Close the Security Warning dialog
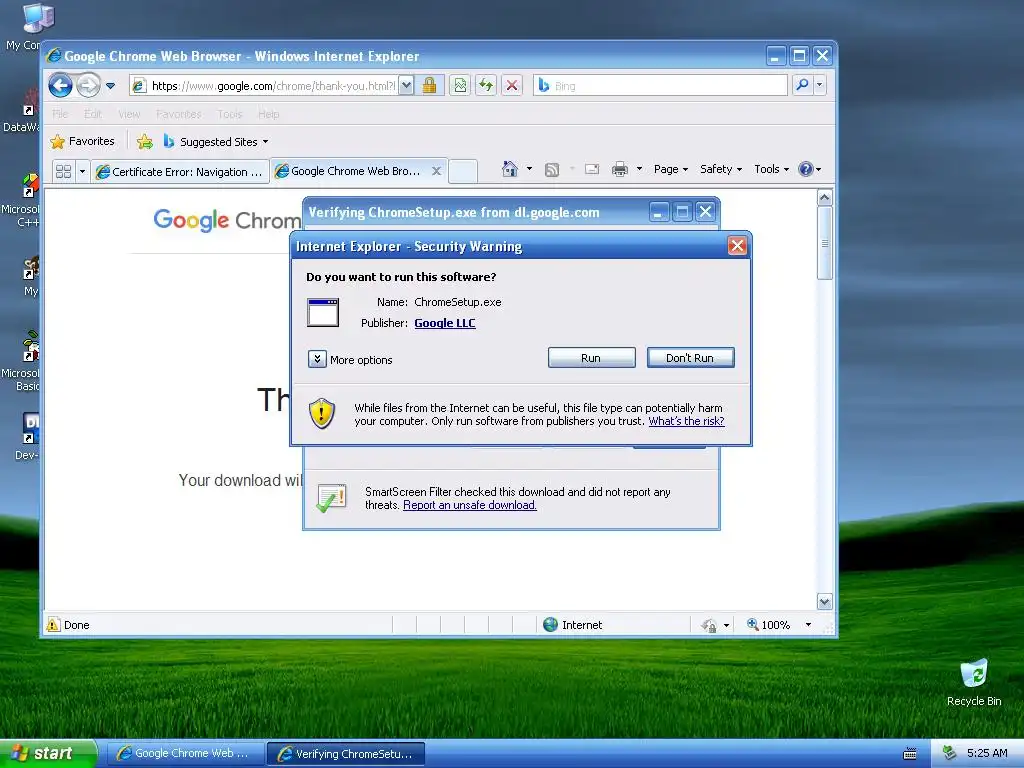1024x768 pixels. tap(737, 246)
